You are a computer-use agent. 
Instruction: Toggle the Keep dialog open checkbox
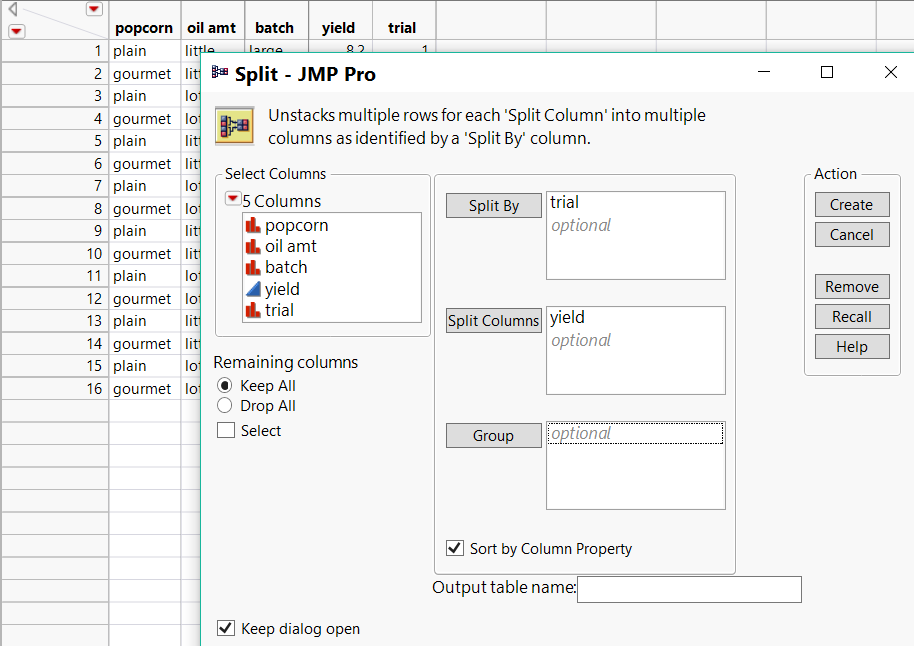click(226, 628)
